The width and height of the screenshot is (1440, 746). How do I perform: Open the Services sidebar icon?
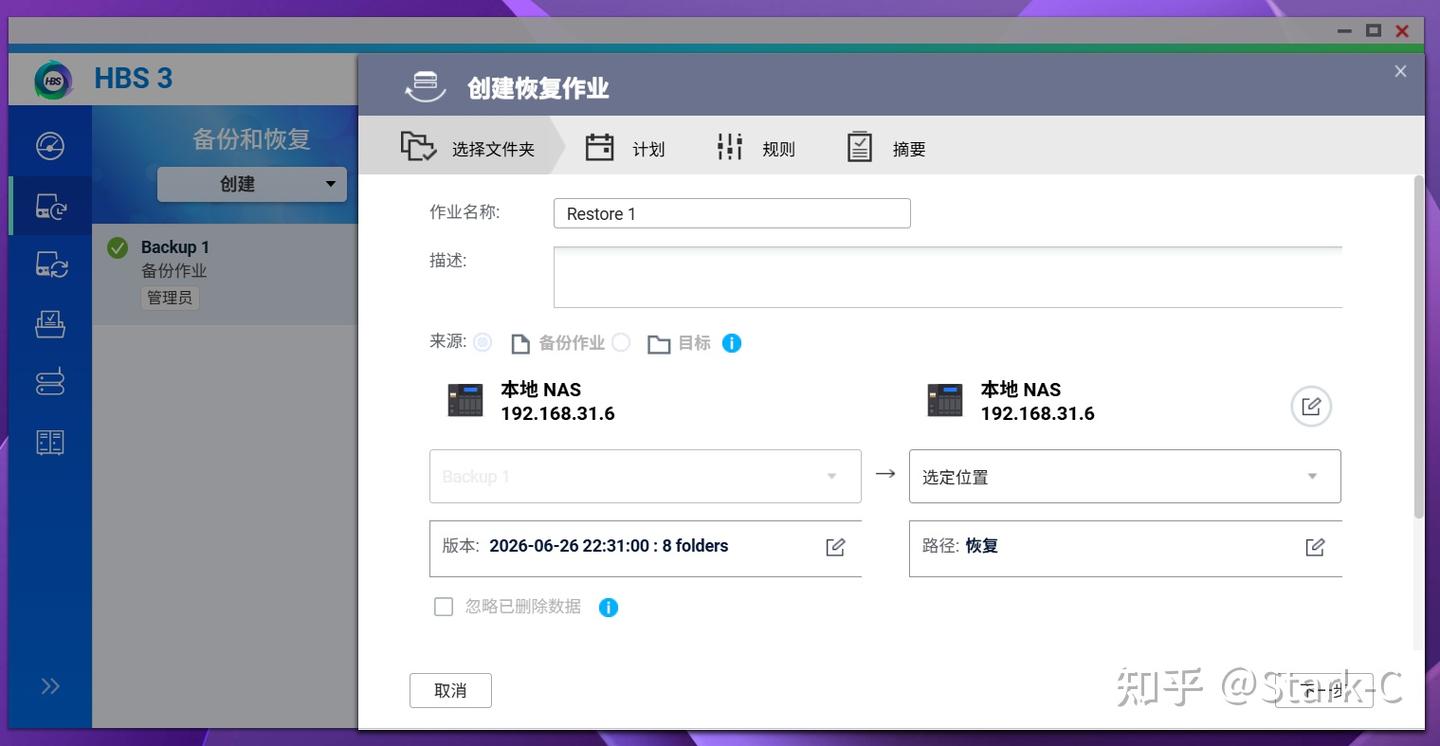coord(50,323)
